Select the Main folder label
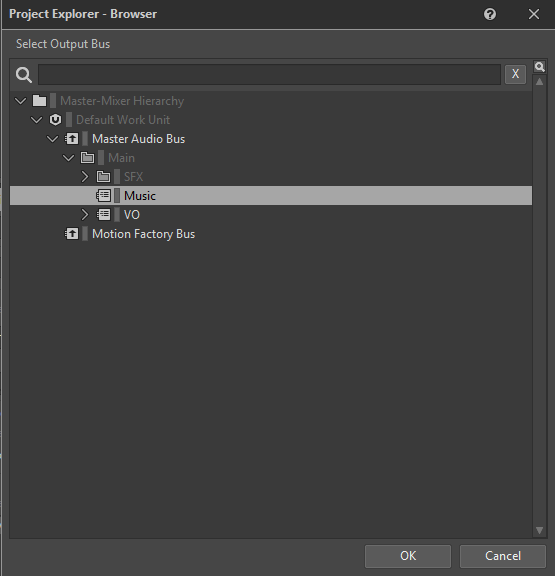Viewport: 555px width, 576px height. (121, 158)
